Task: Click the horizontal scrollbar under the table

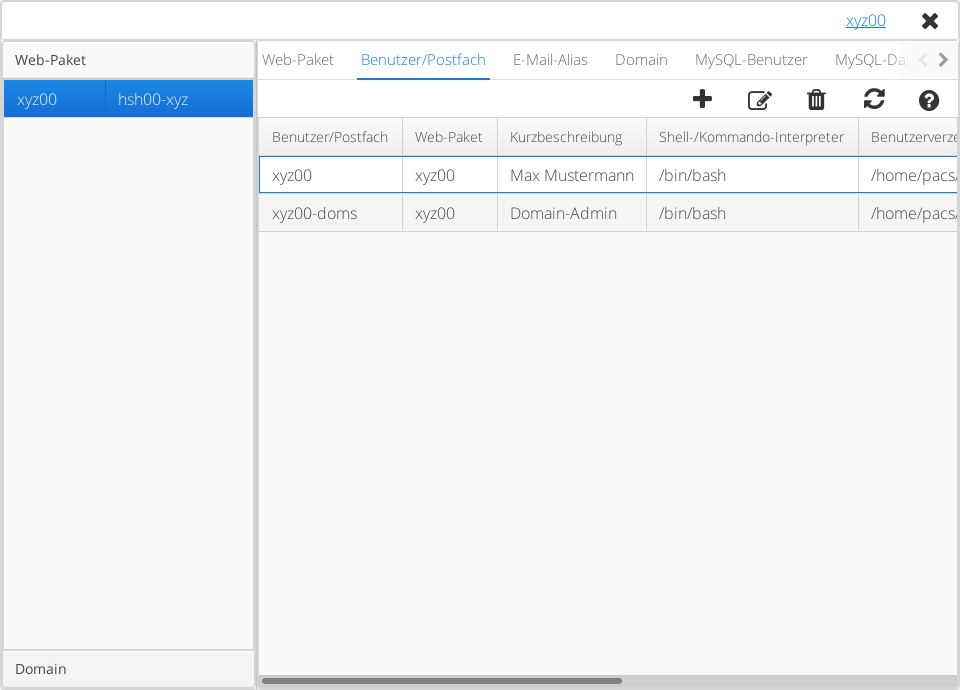Action: (442, 681)
